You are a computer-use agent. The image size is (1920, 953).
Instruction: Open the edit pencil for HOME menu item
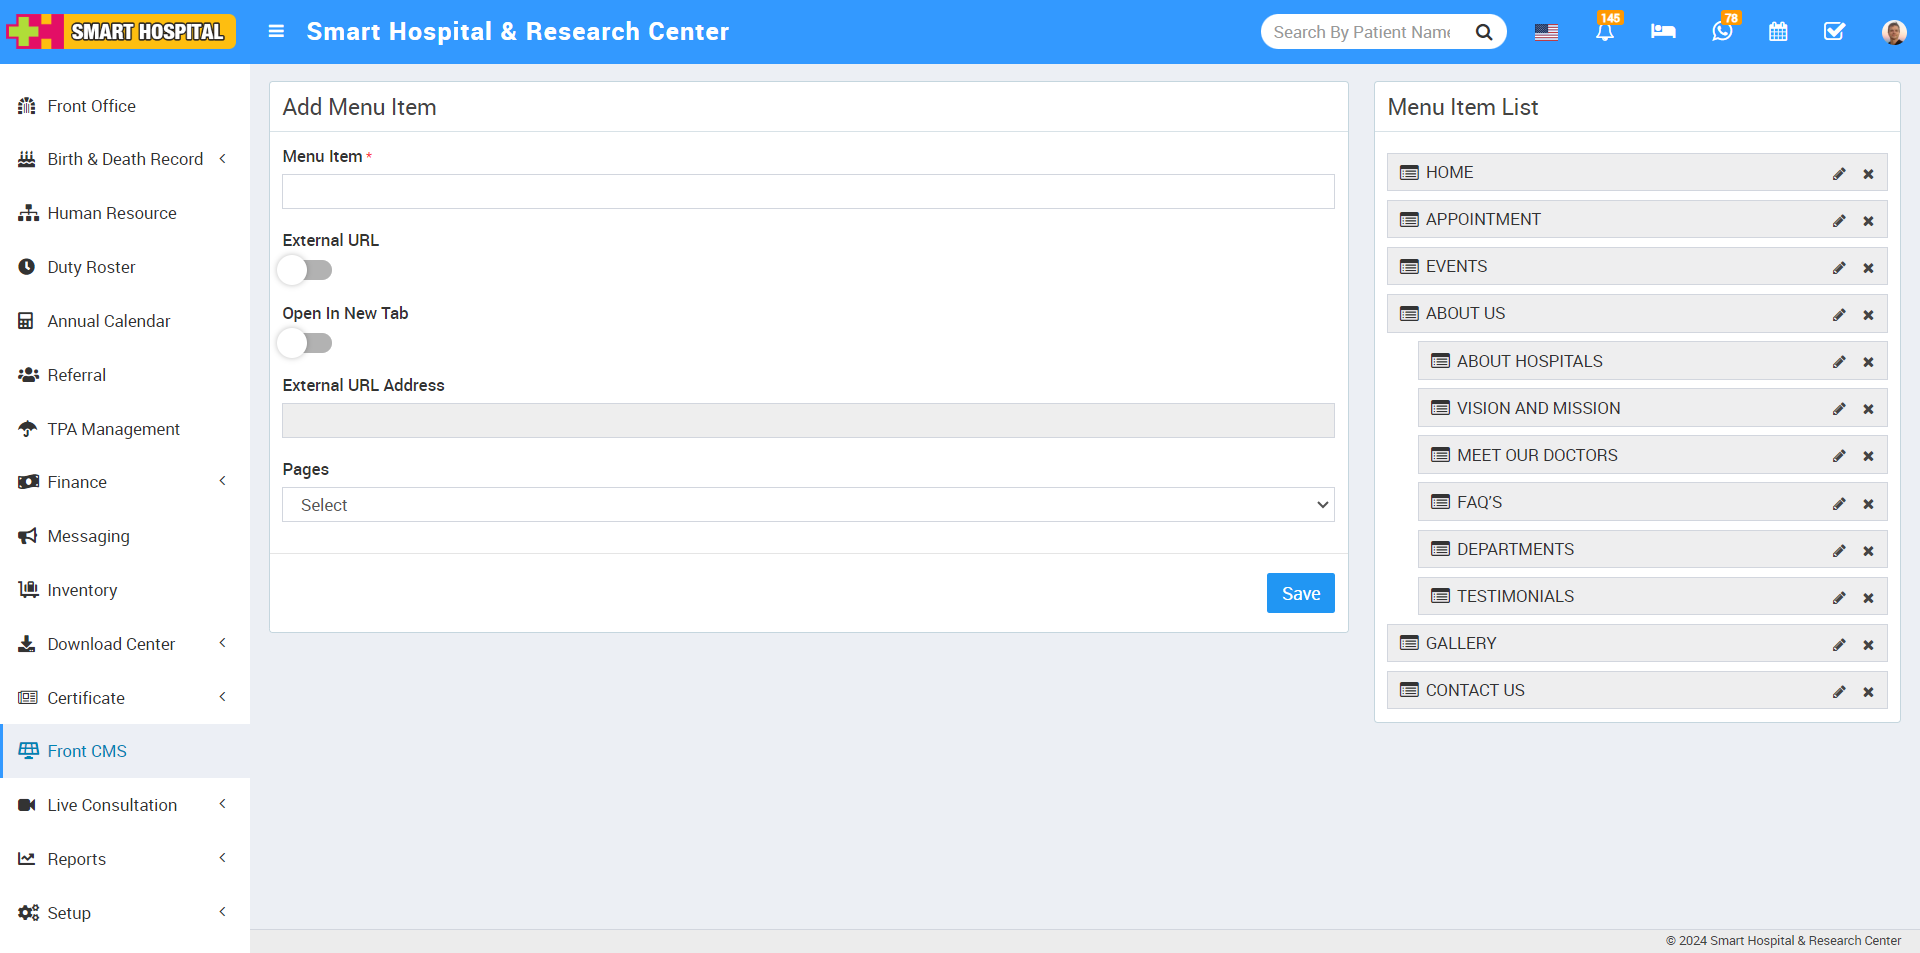(x=1840, y=172)
